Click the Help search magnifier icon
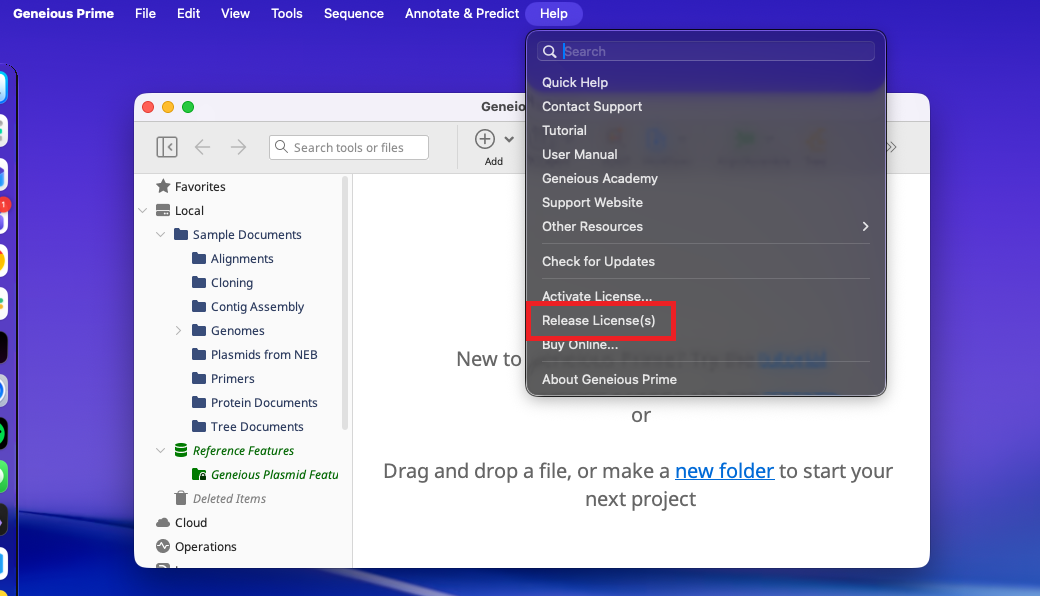Viewport: 1040px width, 596px height. [x=549, y=52]
